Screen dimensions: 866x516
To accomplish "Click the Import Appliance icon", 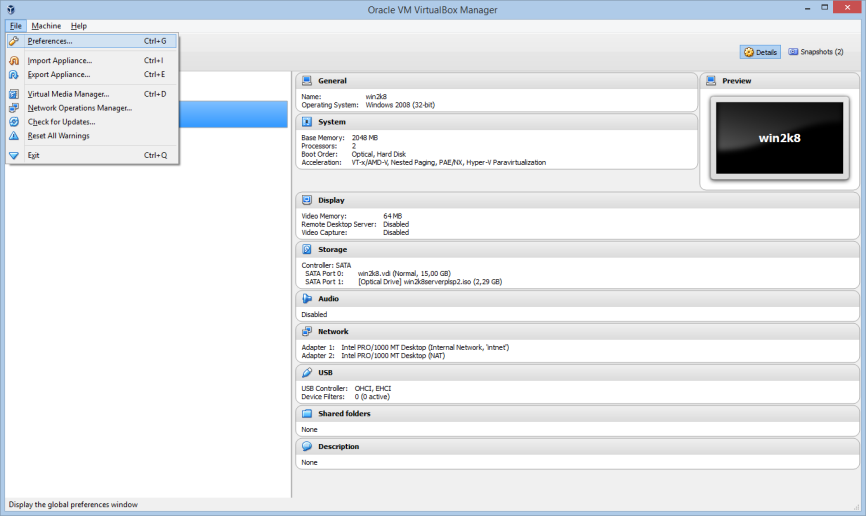I will (14, 60).
